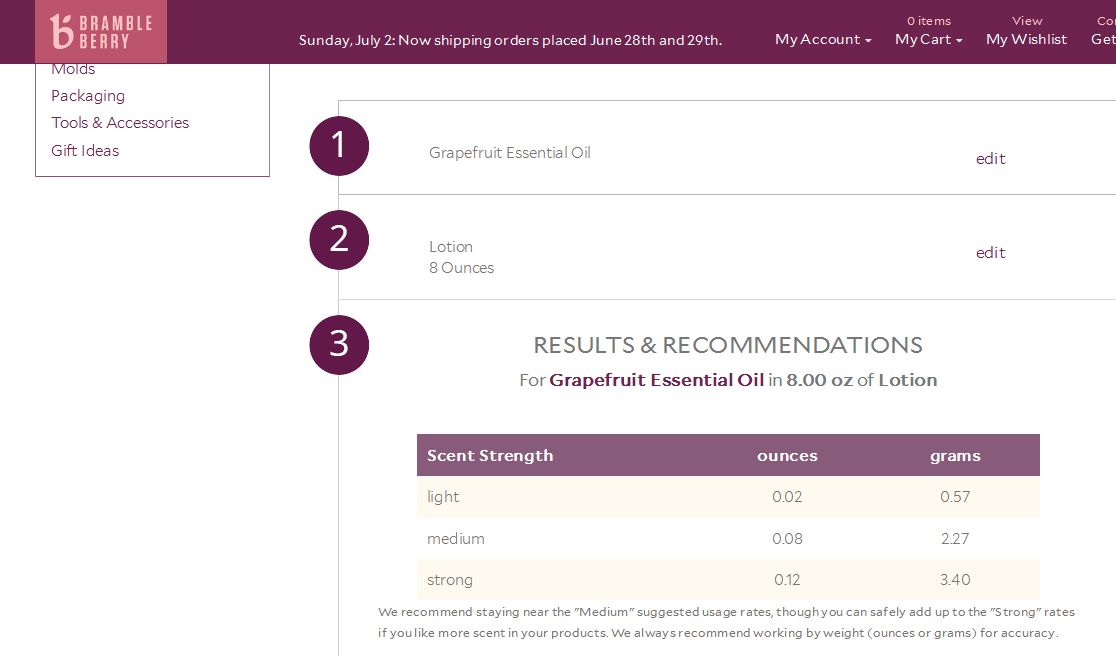Click the shipping notice banner text
The height and width of the screenshot is (656, 1116).
point(510,40)
